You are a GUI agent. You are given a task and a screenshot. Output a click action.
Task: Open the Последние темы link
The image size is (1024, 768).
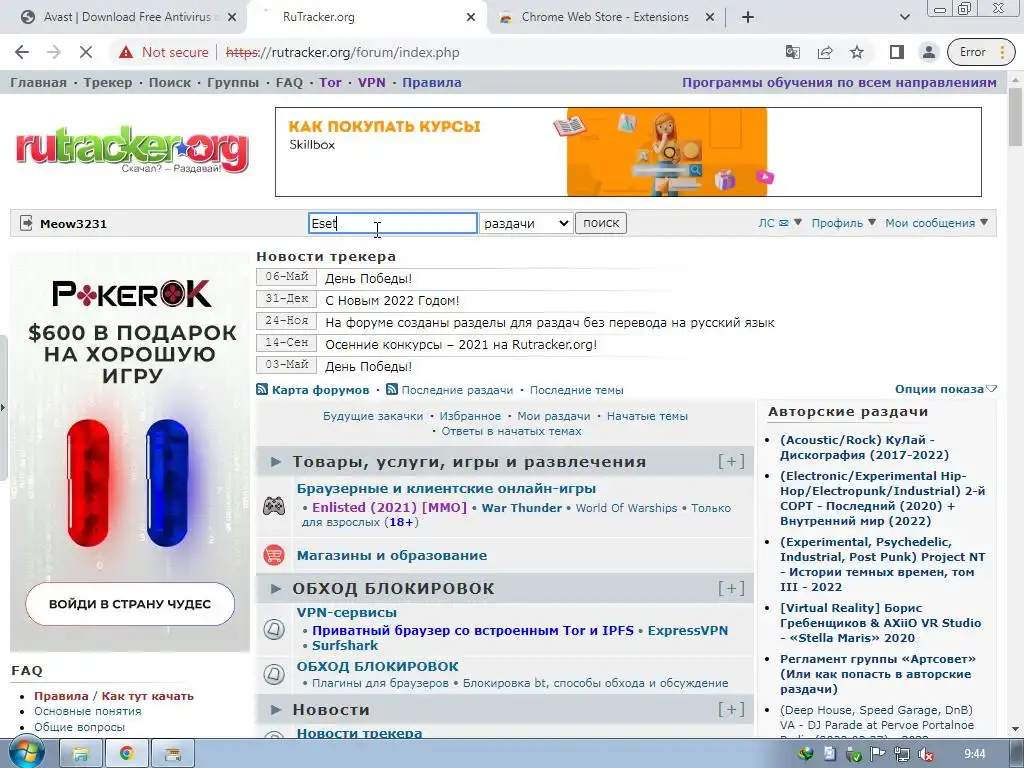click(x=577, y=390)
